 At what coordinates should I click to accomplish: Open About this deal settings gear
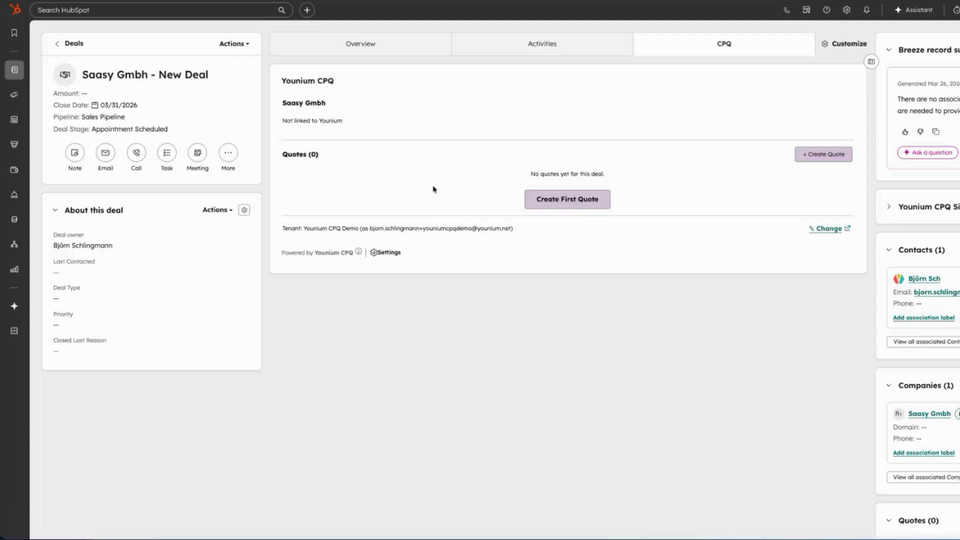244,210
